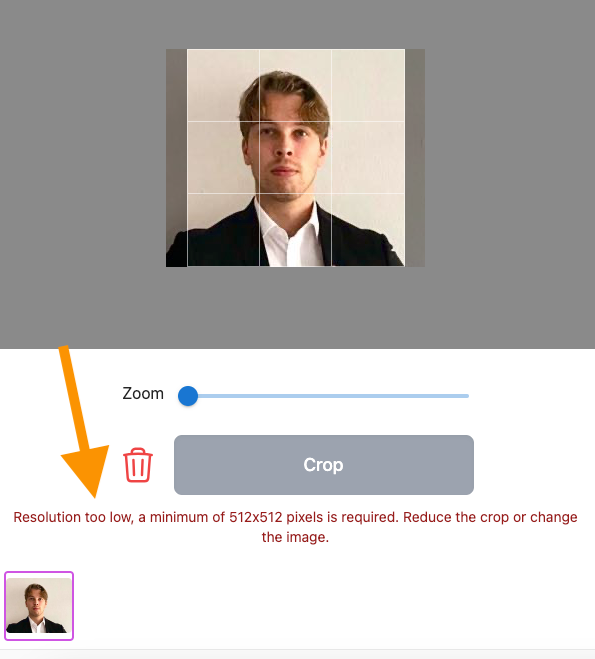The width and height of the screenshot is (595, 659).
Task: Select the portrait thumbnail with the purple border
Action: (x=39, y=606)
